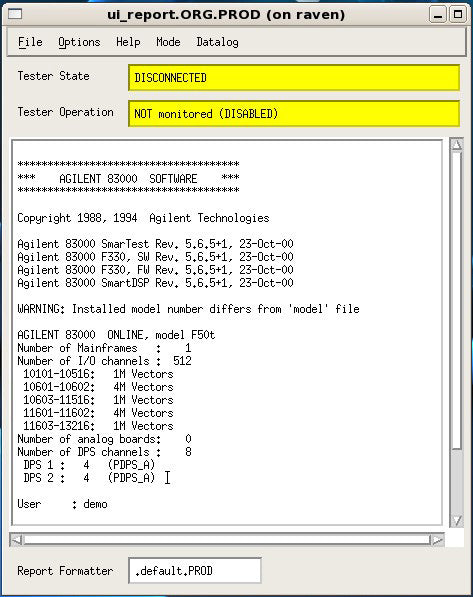Click the Report Formatter .default.PROD field

[195, 570]
